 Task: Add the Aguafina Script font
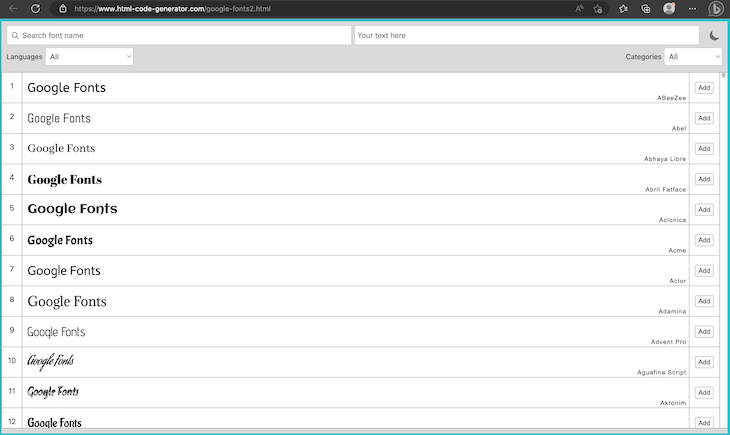[x=704, y=362]
